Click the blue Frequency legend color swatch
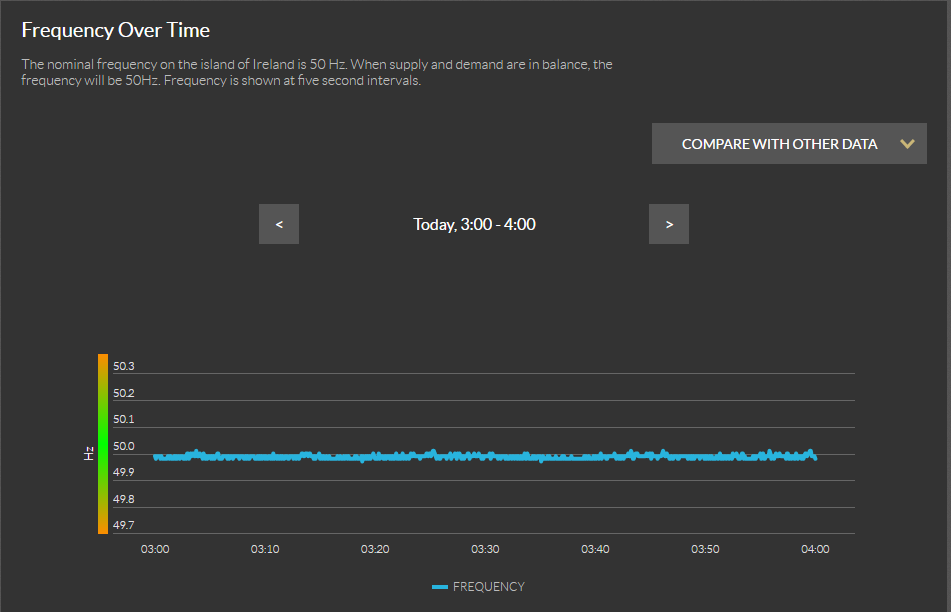This screenshot has width=951, height=612. [440, 587]
